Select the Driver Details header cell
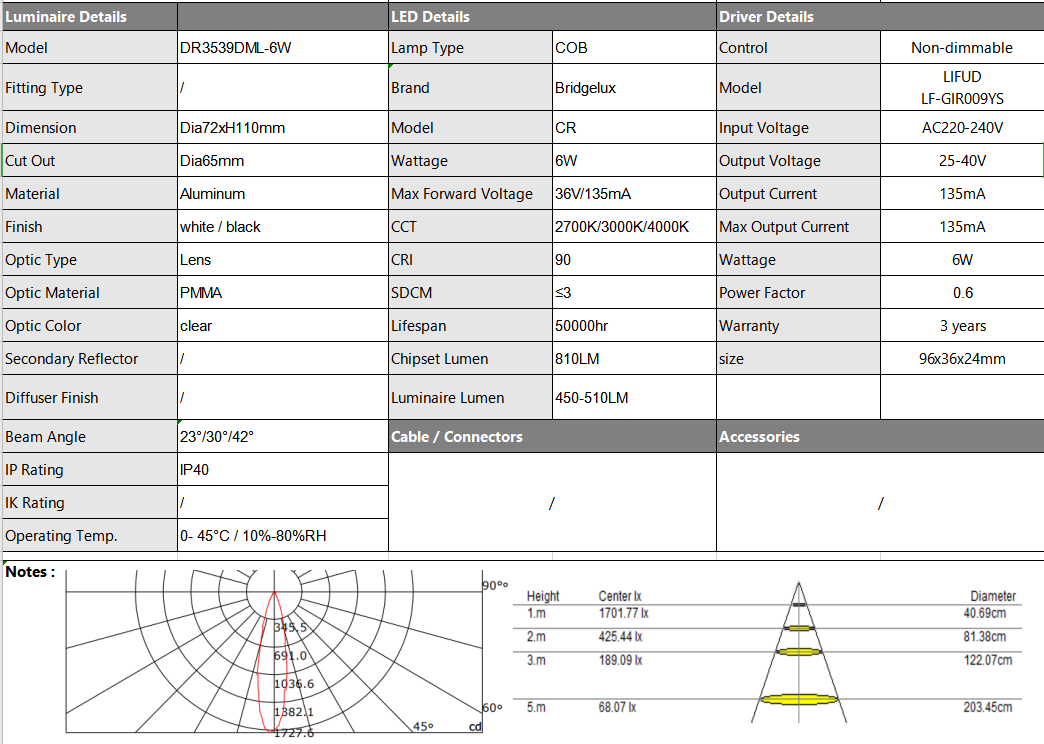The image size is (1044, 744). tap(880, 17)
